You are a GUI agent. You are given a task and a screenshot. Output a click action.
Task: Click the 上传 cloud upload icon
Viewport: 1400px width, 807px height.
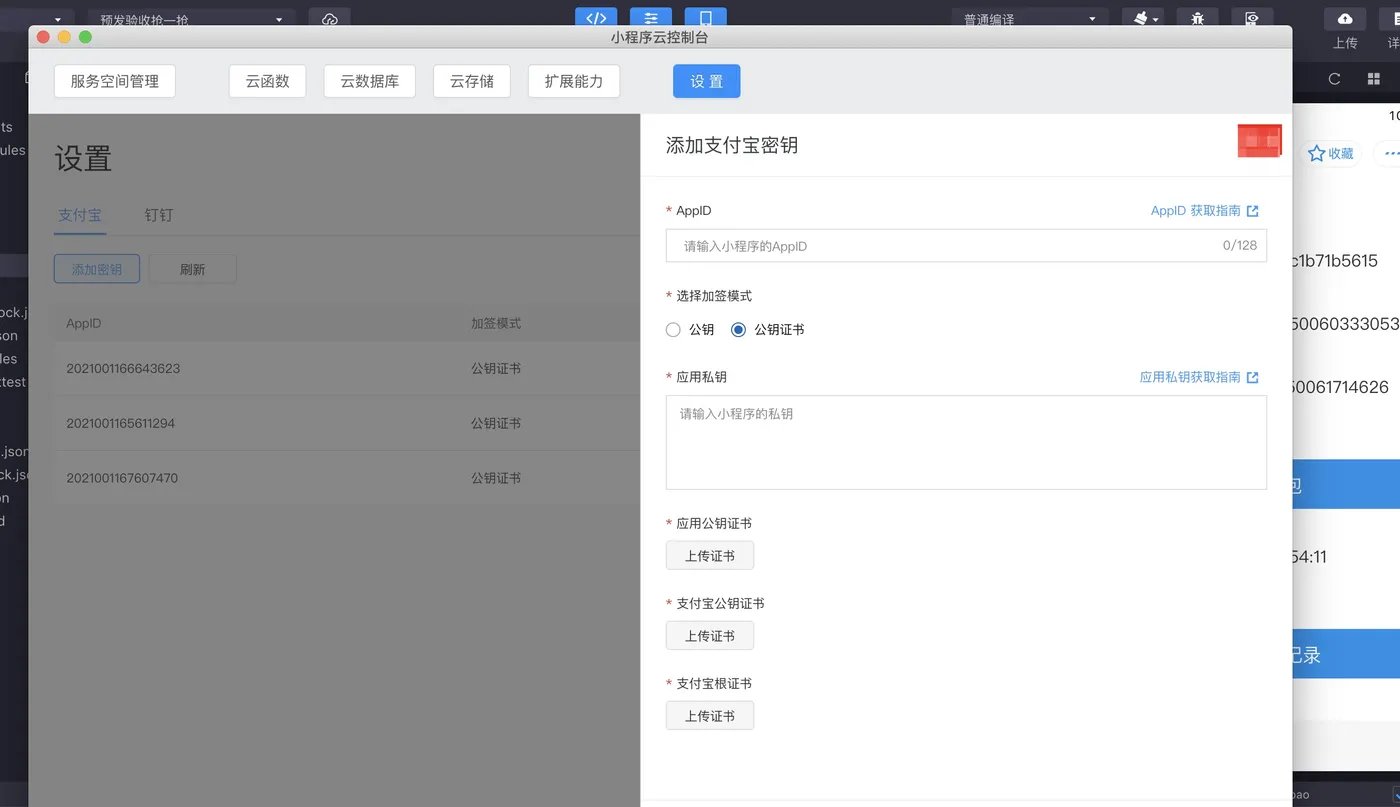[x=1345, y=19]
